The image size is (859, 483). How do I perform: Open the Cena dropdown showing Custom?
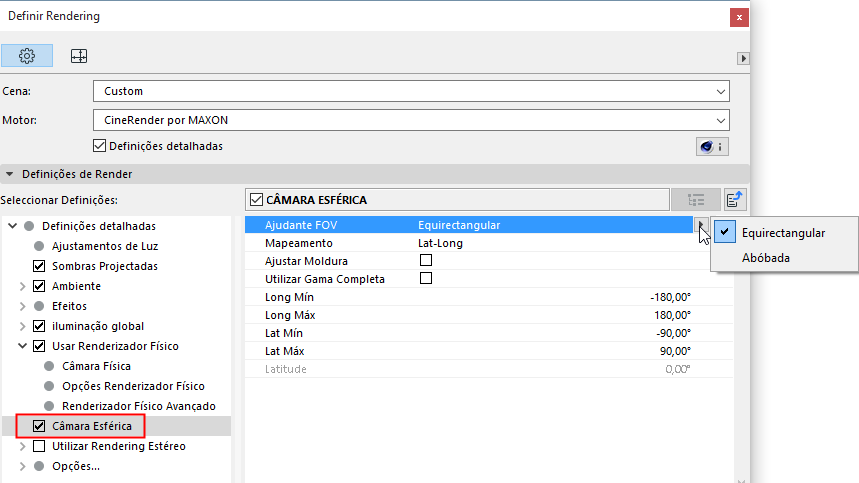411,91
